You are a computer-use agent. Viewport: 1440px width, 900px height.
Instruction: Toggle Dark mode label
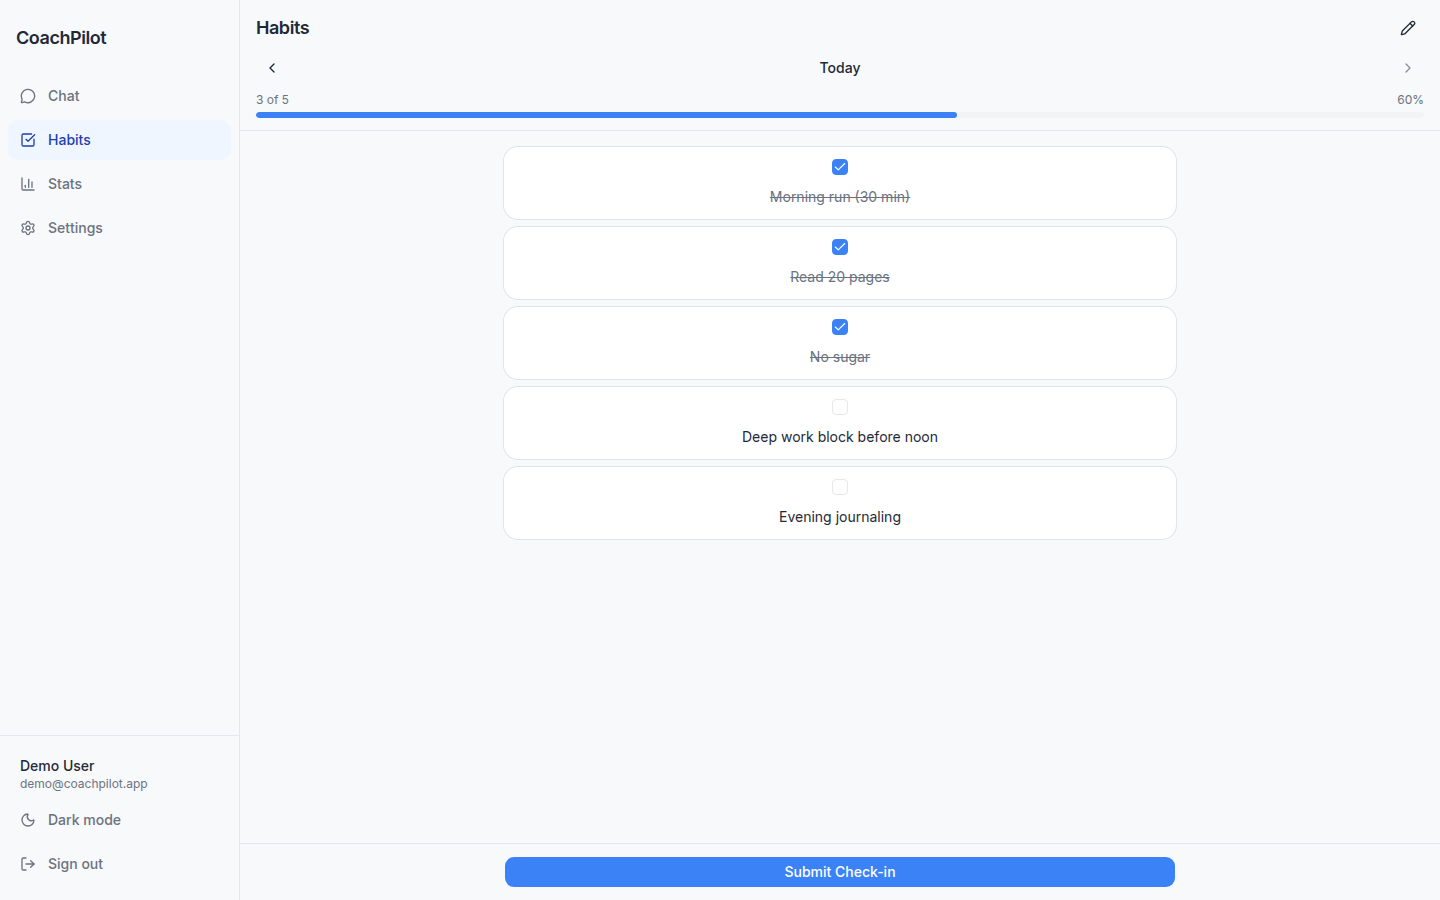tap(84, 820)
